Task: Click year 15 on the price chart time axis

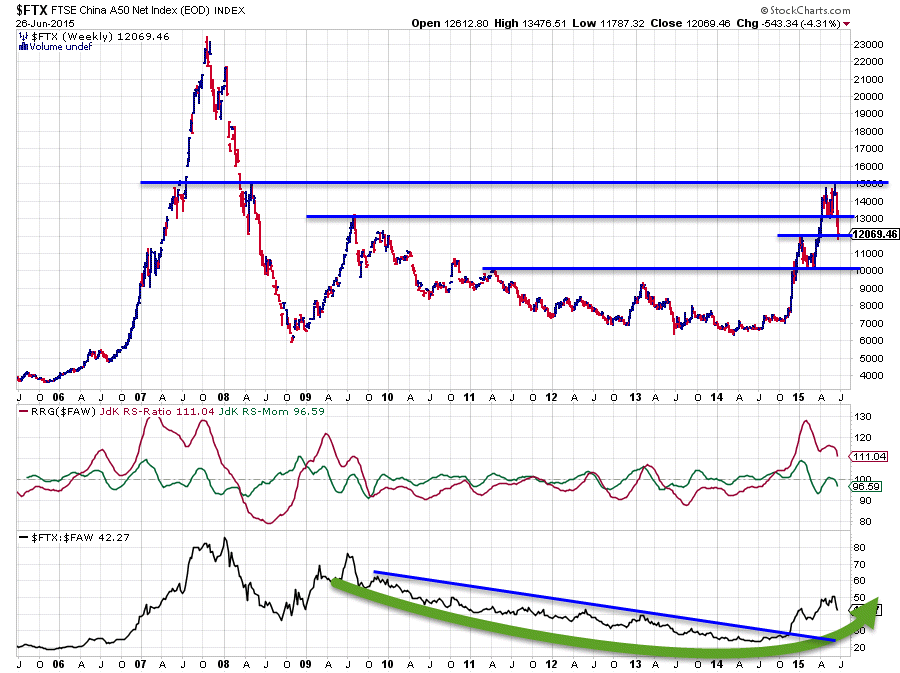Action: tap(798, 397)
